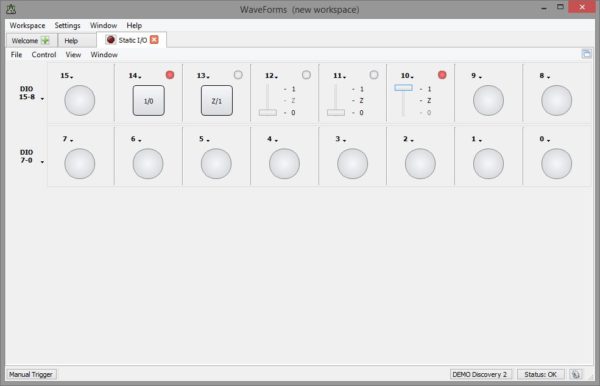Open the top-level Help menu
This screenshot has width=600, height=386.
coord(134,25)
